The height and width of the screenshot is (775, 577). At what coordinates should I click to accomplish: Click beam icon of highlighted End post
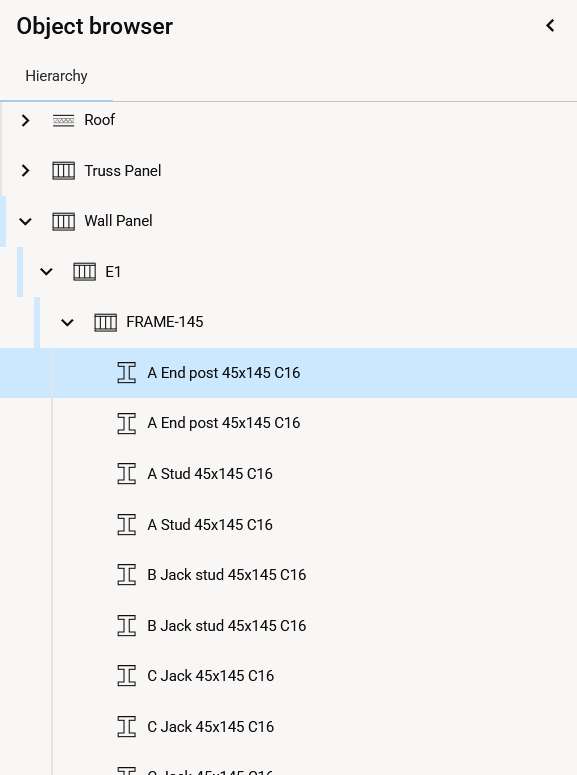[127, 373]
